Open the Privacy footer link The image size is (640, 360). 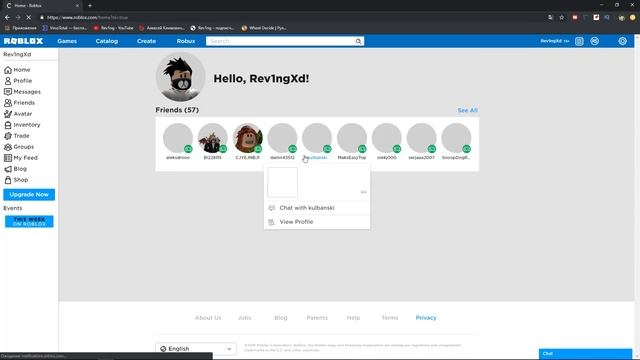click(426, 318)
